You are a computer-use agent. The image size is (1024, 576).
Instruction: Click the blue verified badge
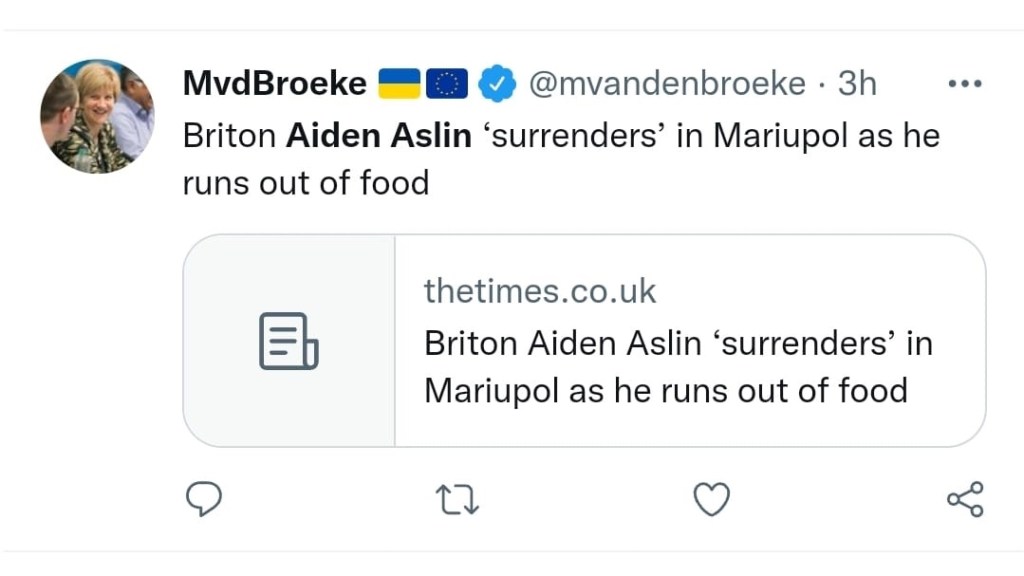496,85
